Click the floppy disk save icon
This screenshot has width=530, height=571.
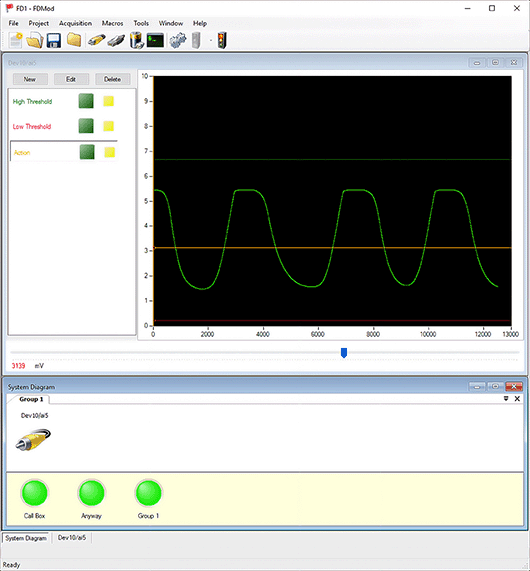[x=54, y=40]
